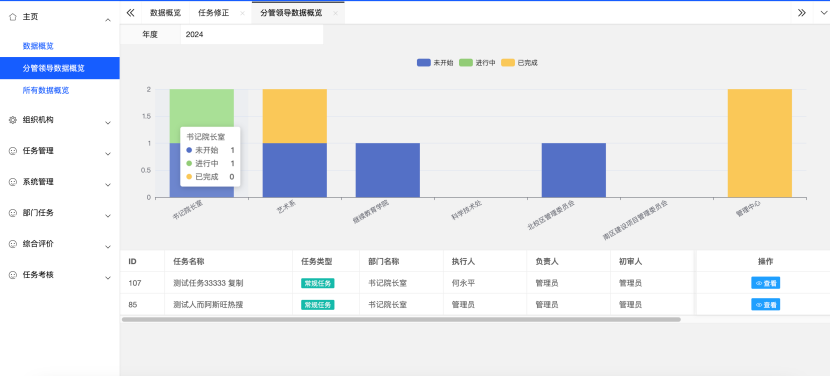Click the smiley icon beside 任务考核
Viewport: 830px width, 376px height.
(13, 275)
